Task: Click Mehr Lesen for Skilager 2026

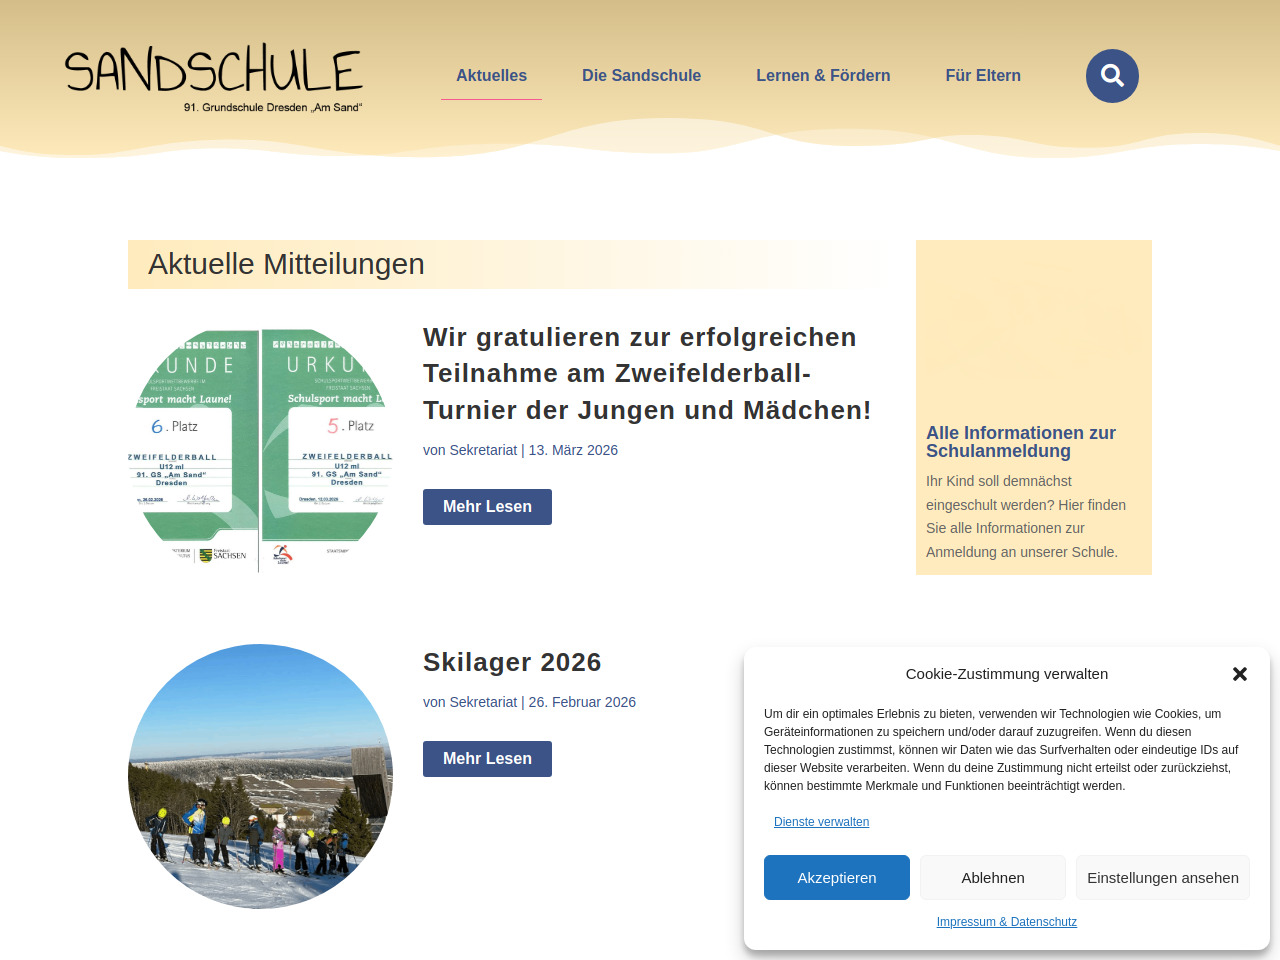Action: (487, 759)
